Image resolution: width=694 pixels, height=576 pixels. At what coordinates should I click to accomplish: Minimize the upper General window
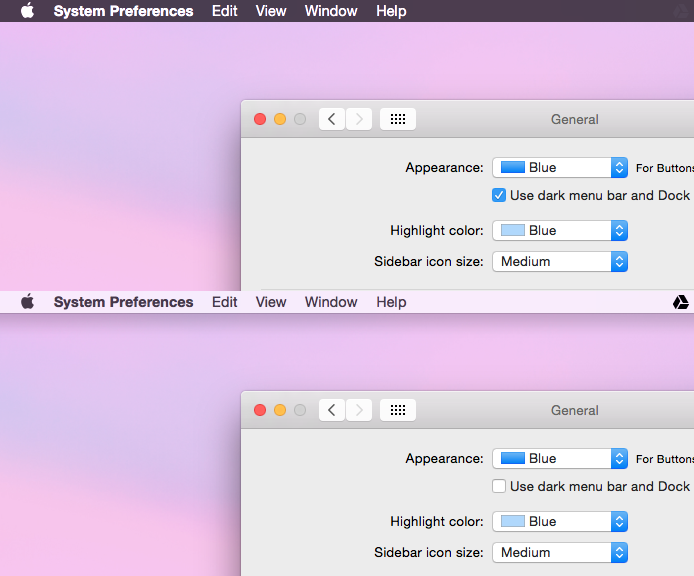point(280,119)
